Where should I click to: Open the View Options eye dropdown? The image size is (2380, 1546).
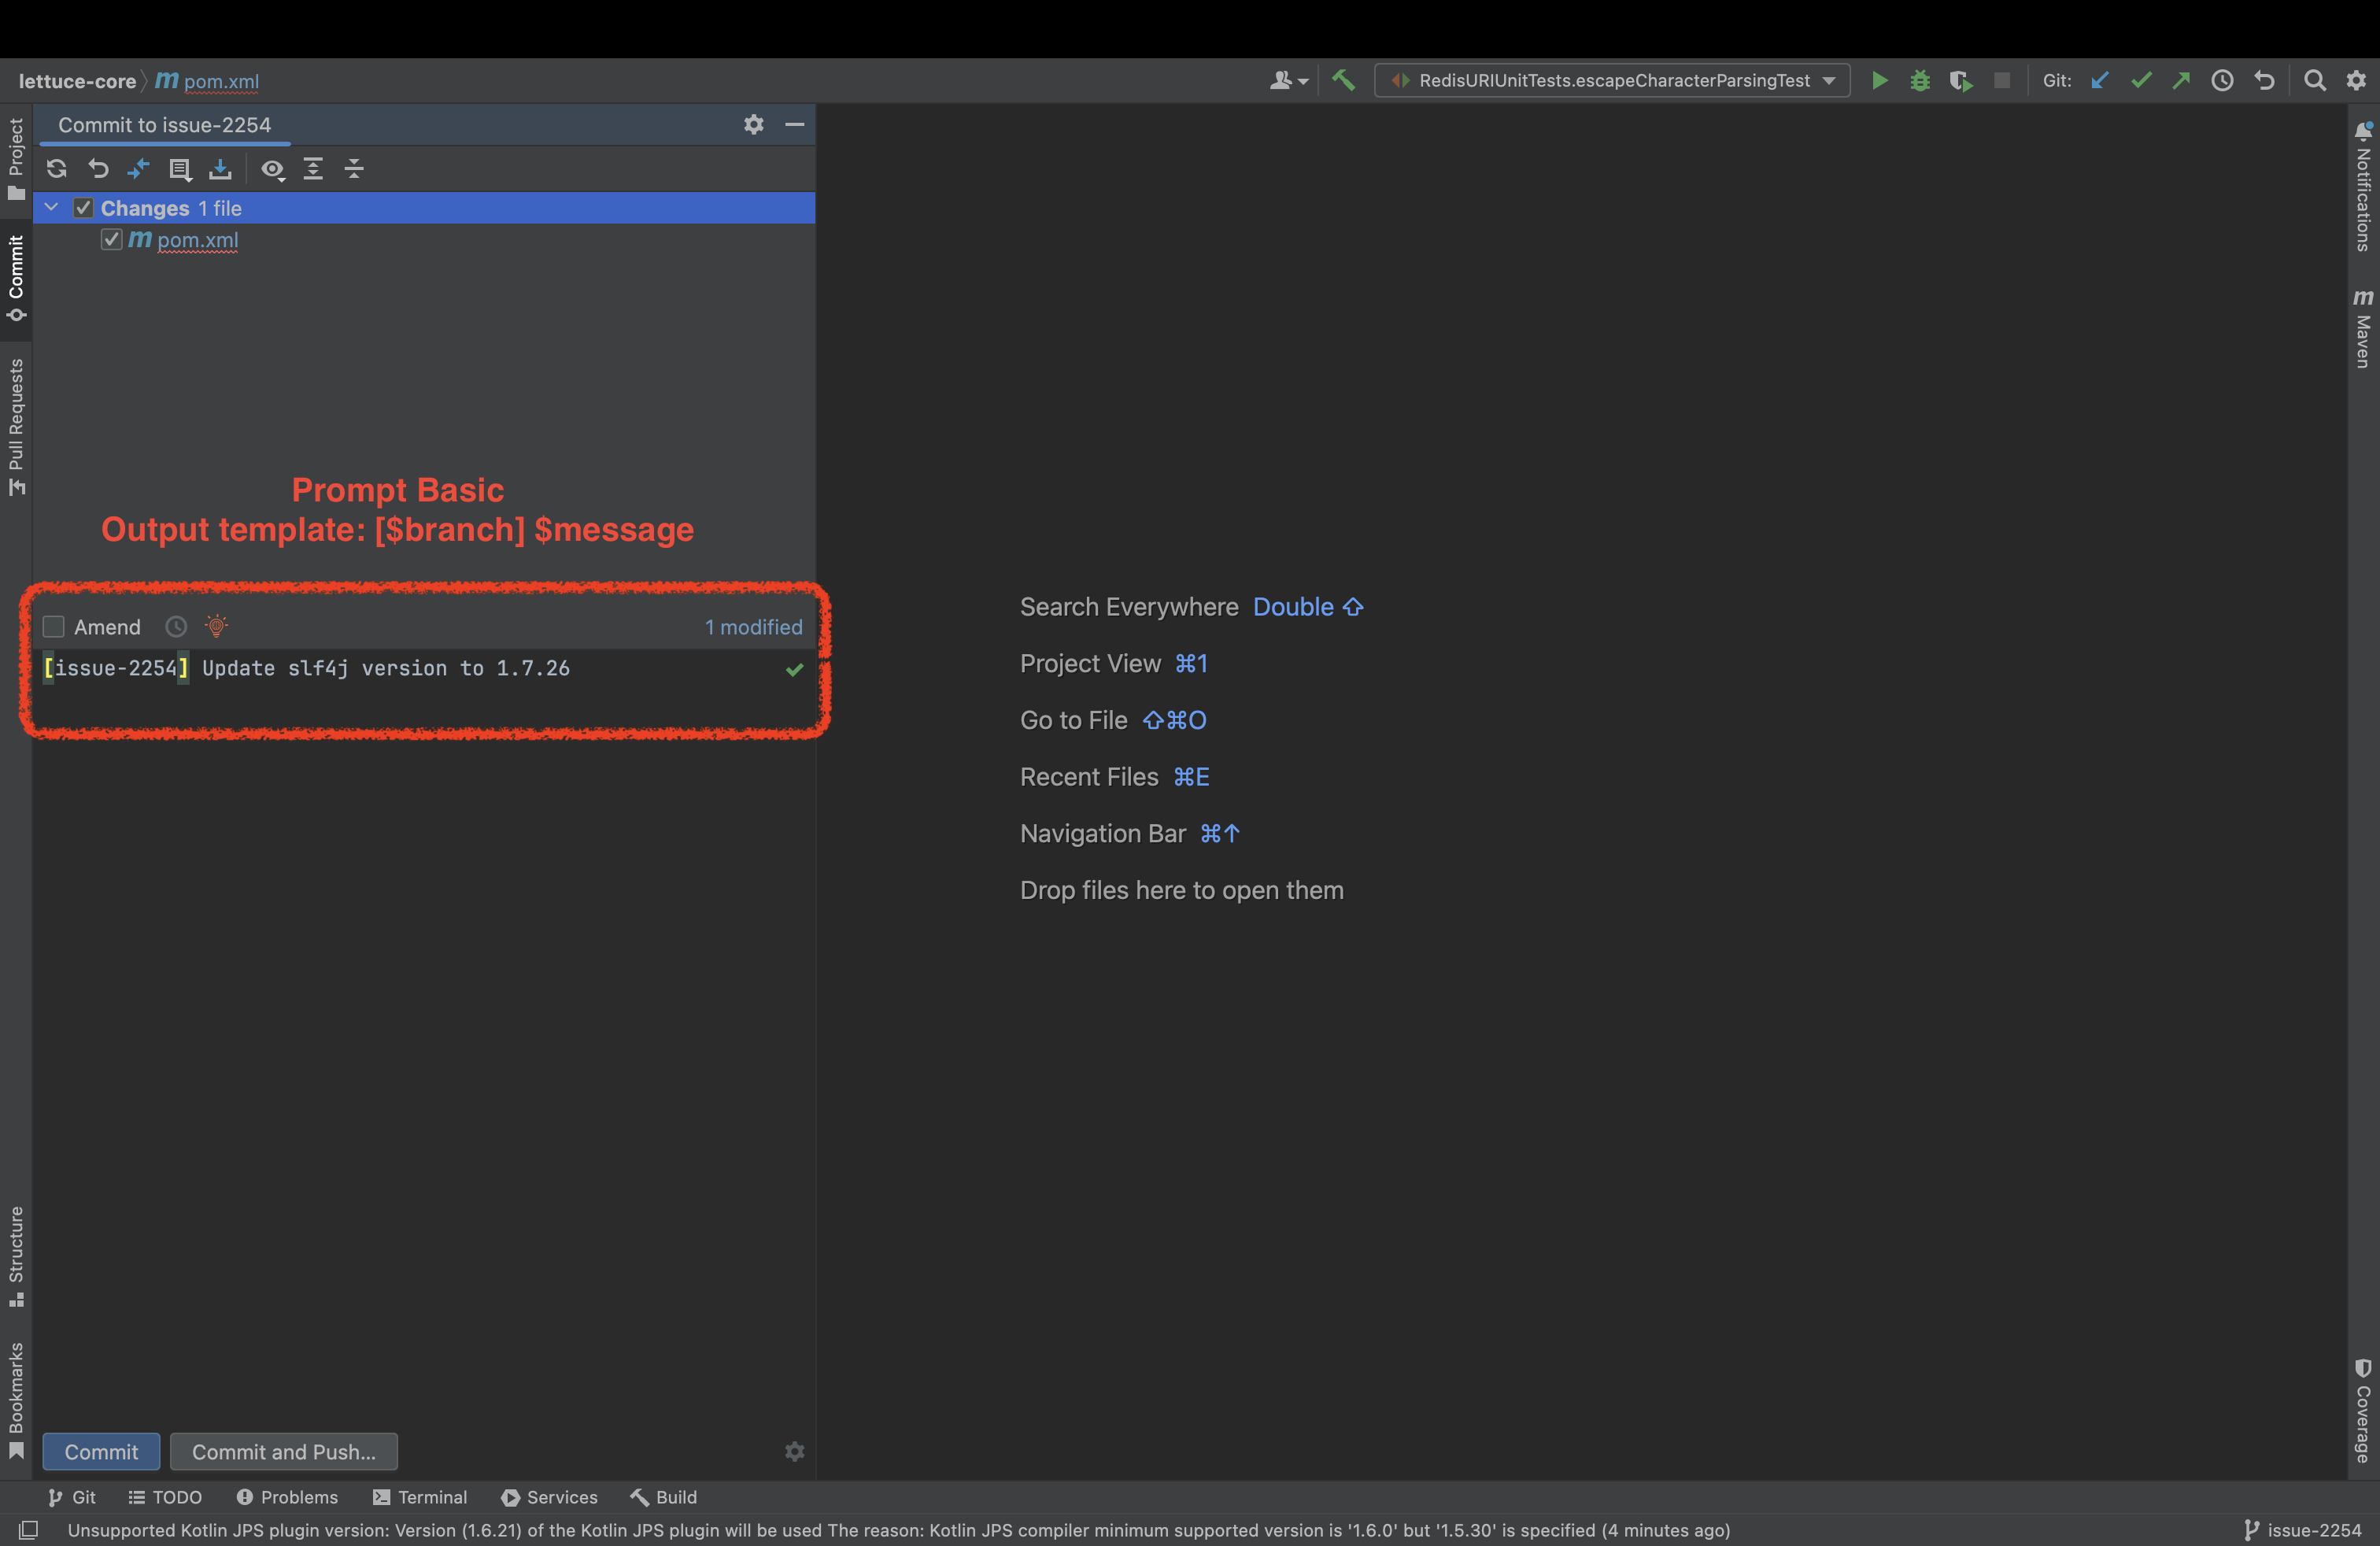[273, 169]
